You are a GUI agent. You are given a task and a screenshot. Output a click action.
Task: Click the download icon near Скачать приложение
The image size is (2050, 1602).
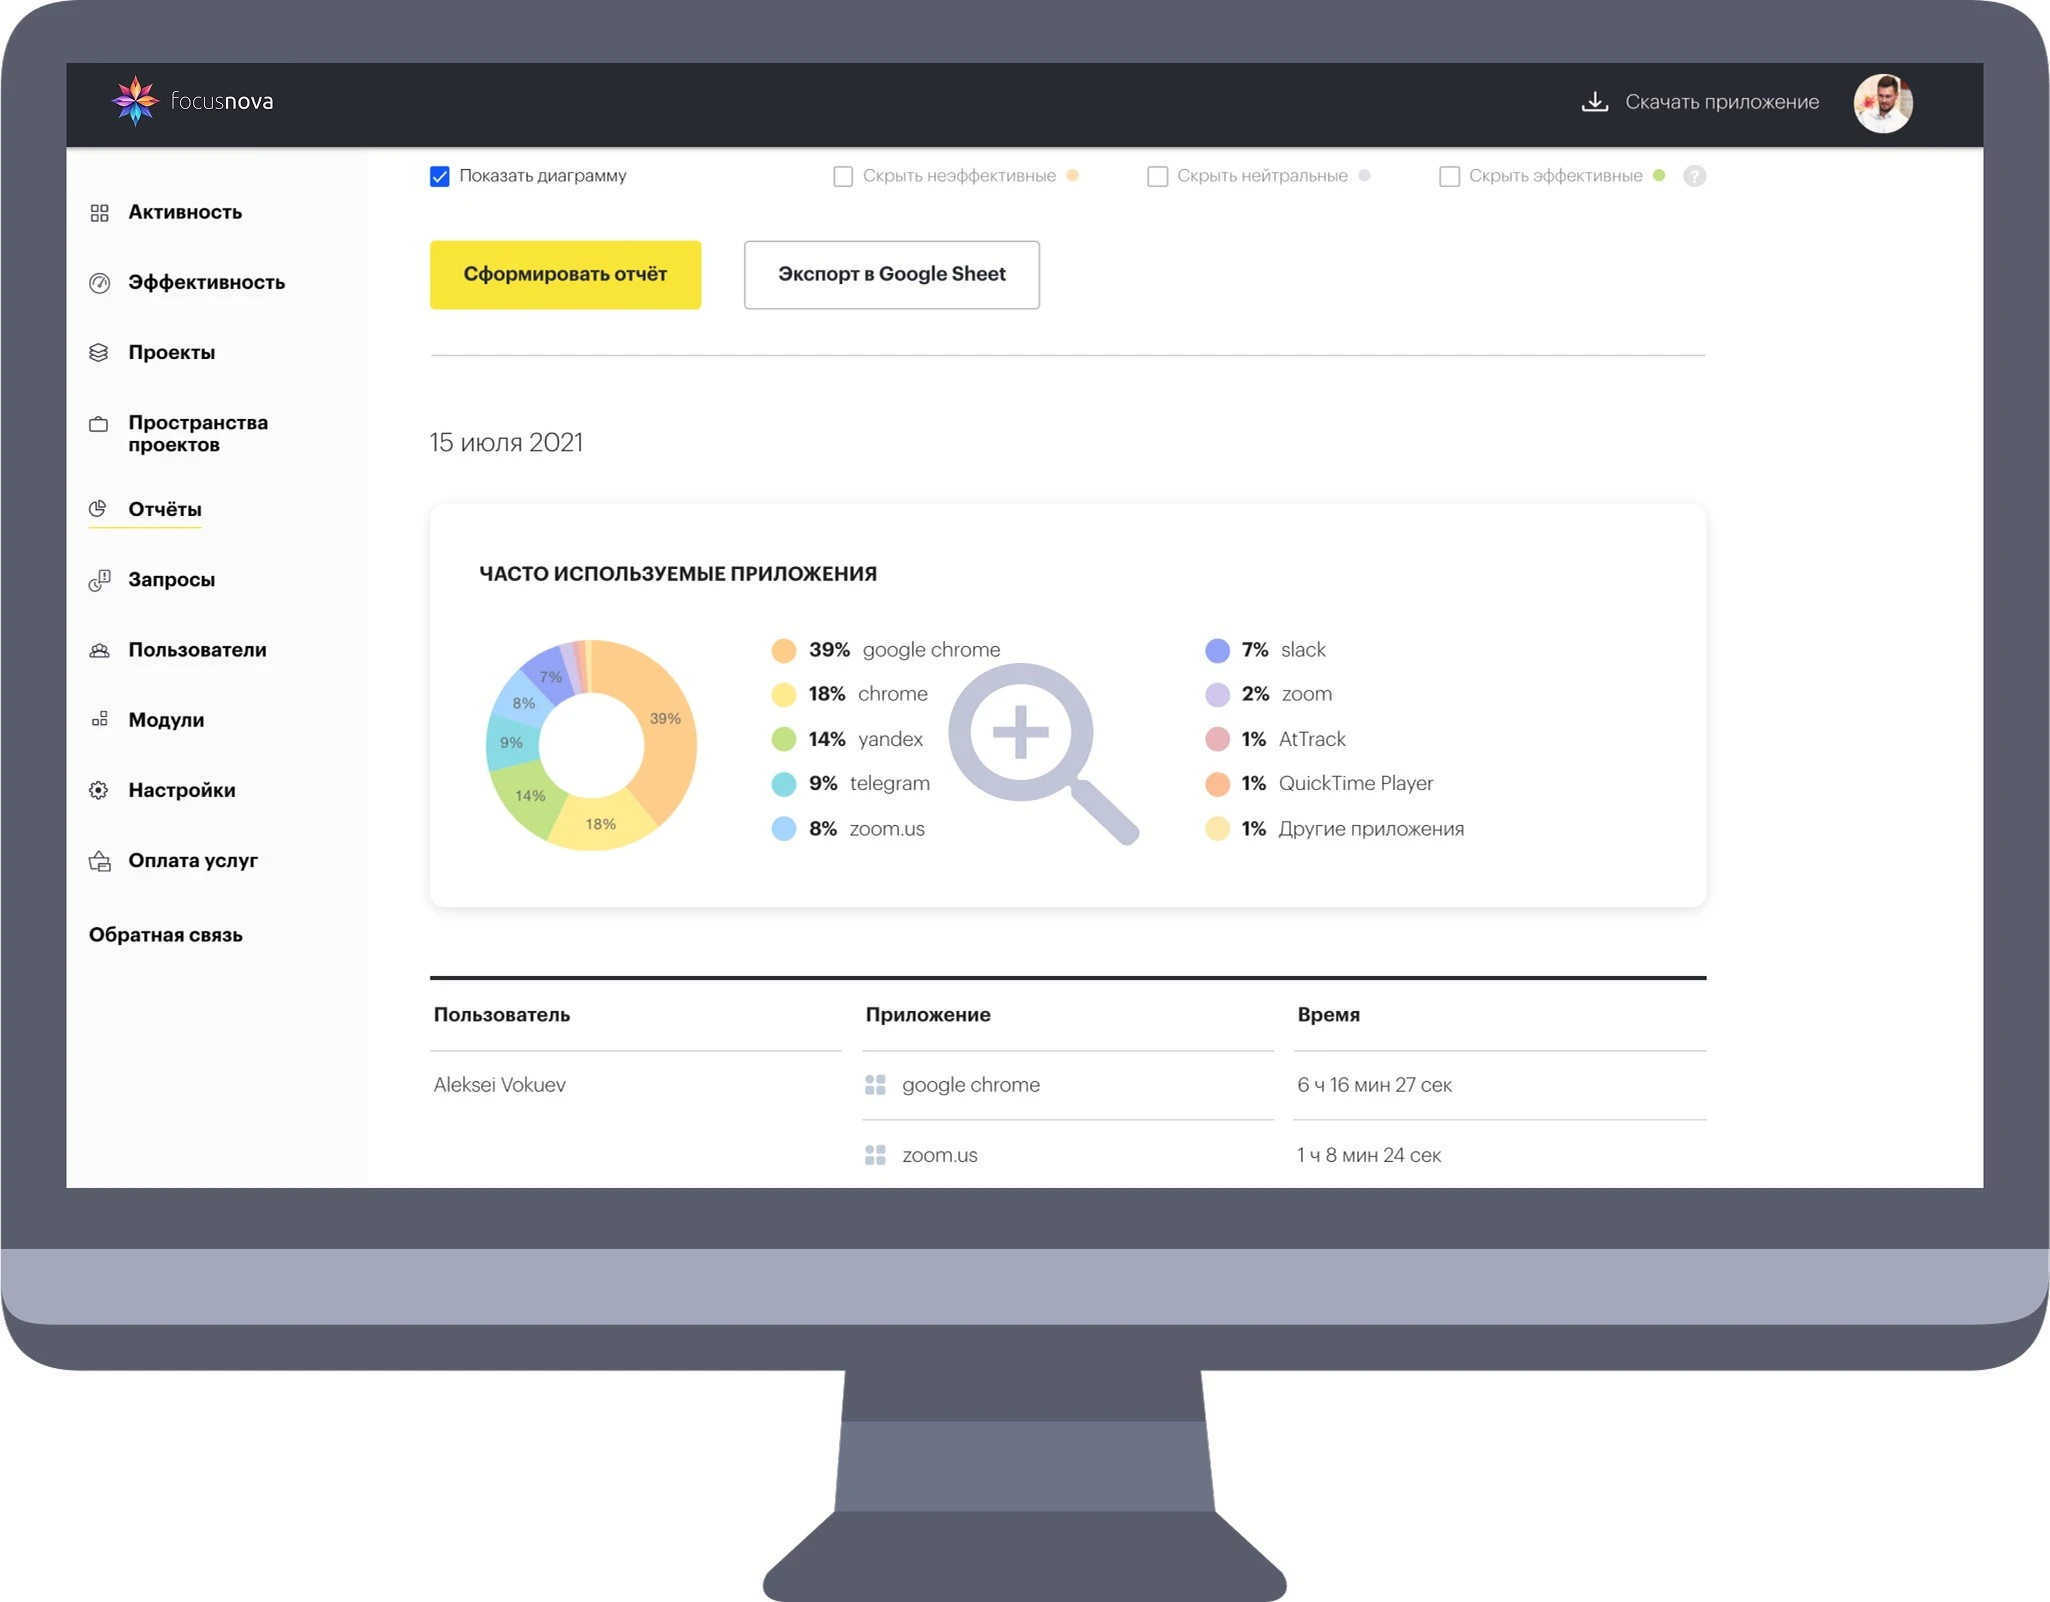coord(1594,102)
